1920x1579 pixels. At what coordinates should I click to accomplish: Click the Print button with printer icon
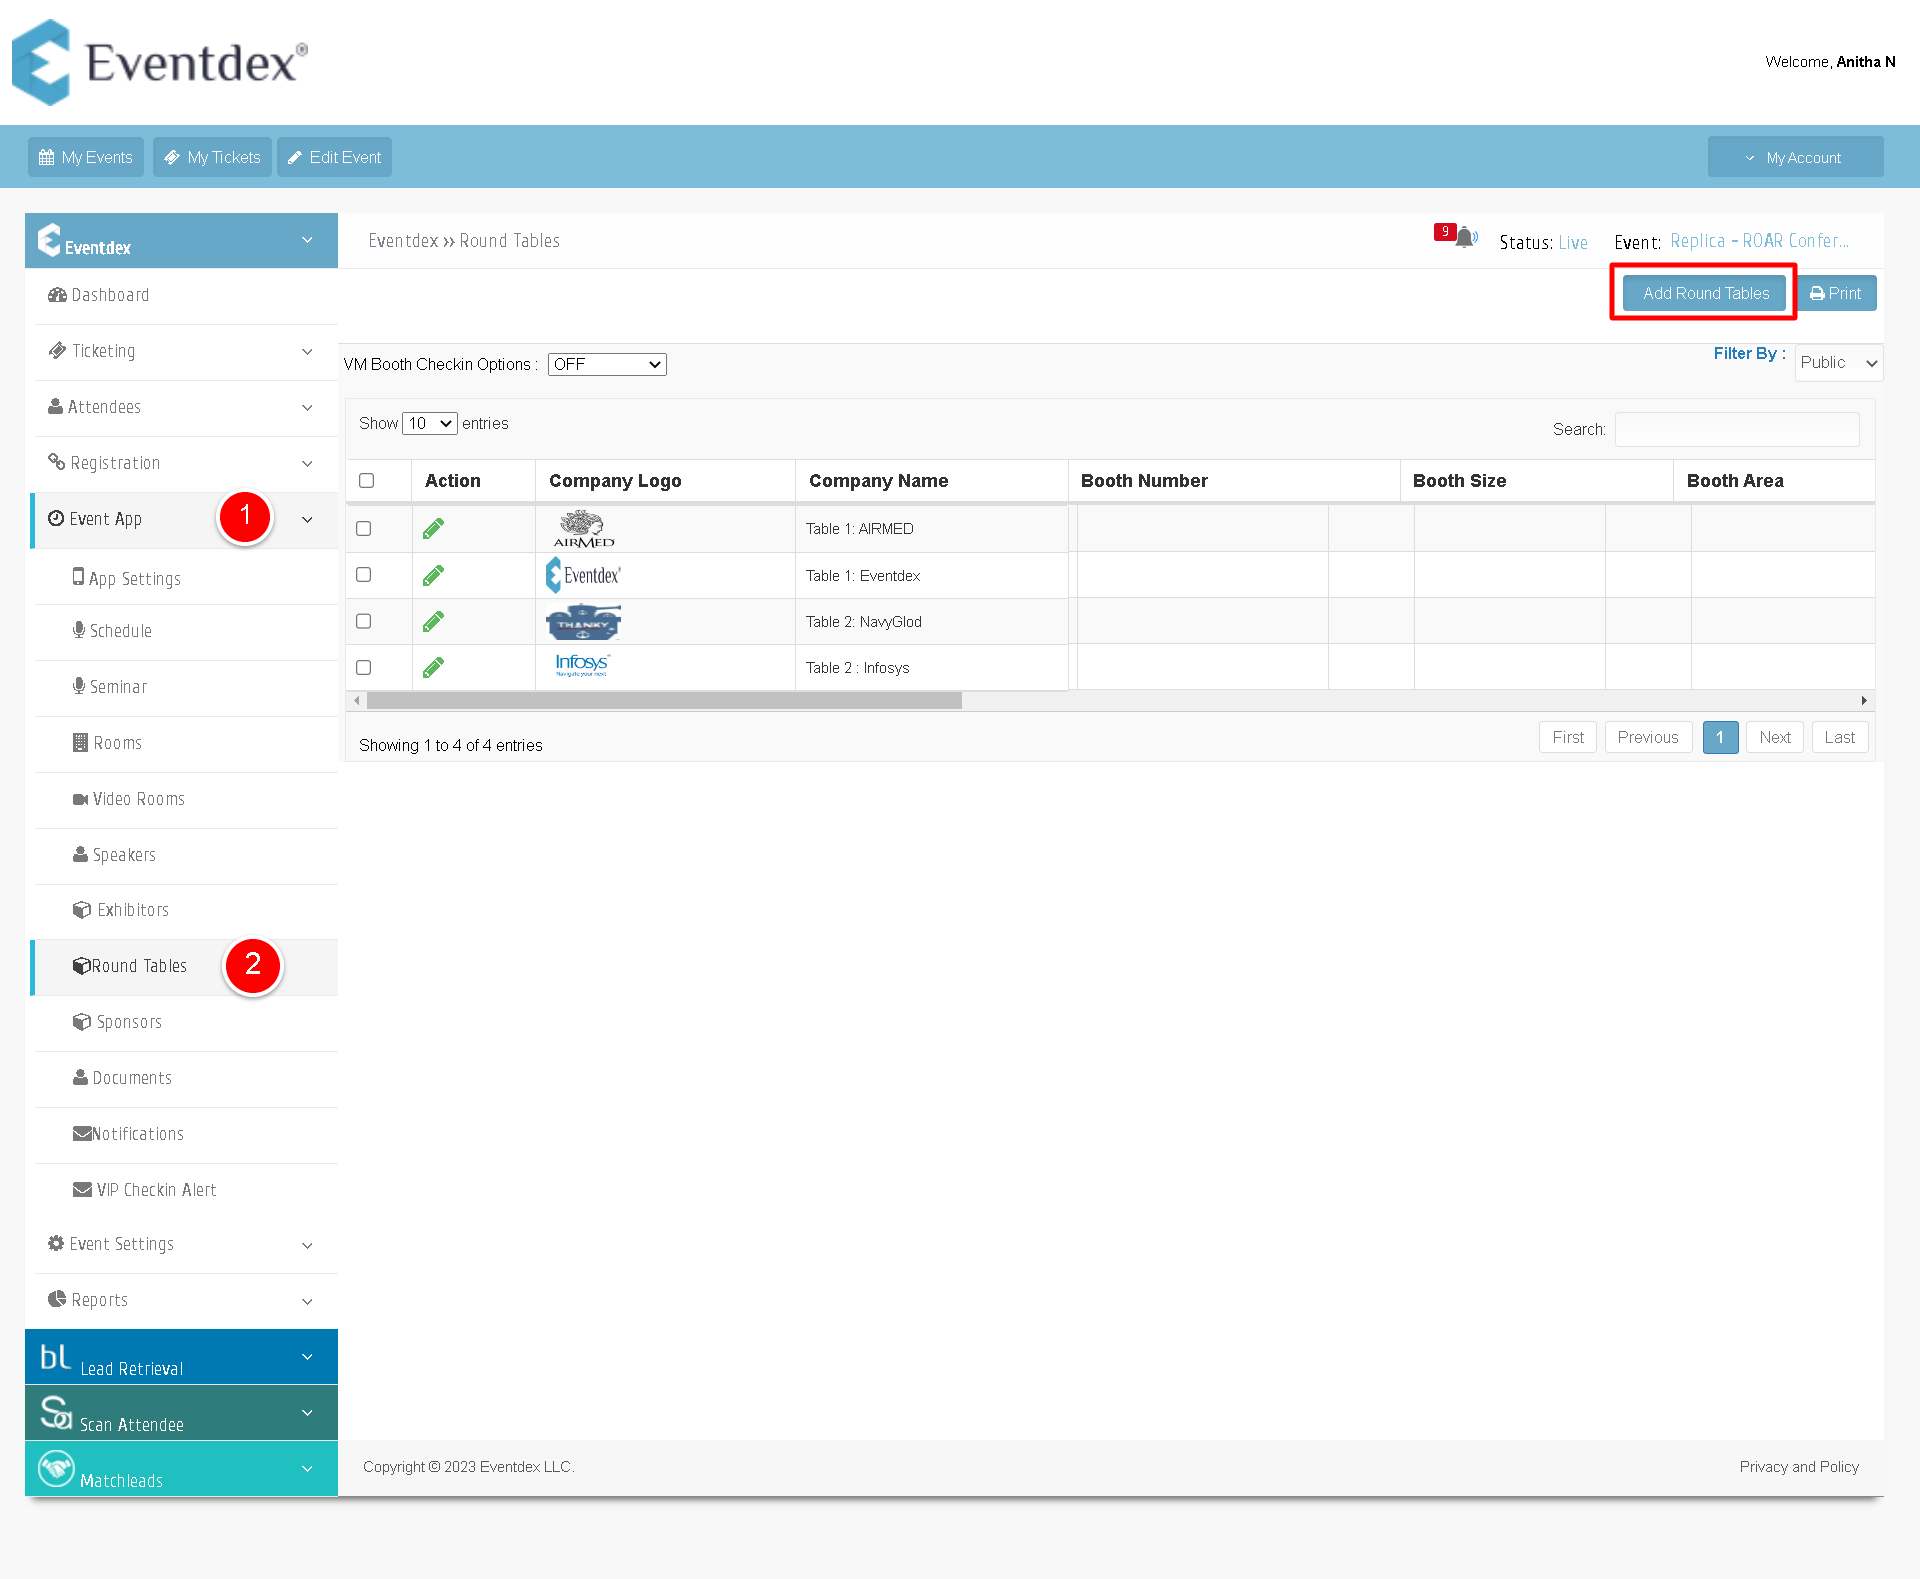1836,293
